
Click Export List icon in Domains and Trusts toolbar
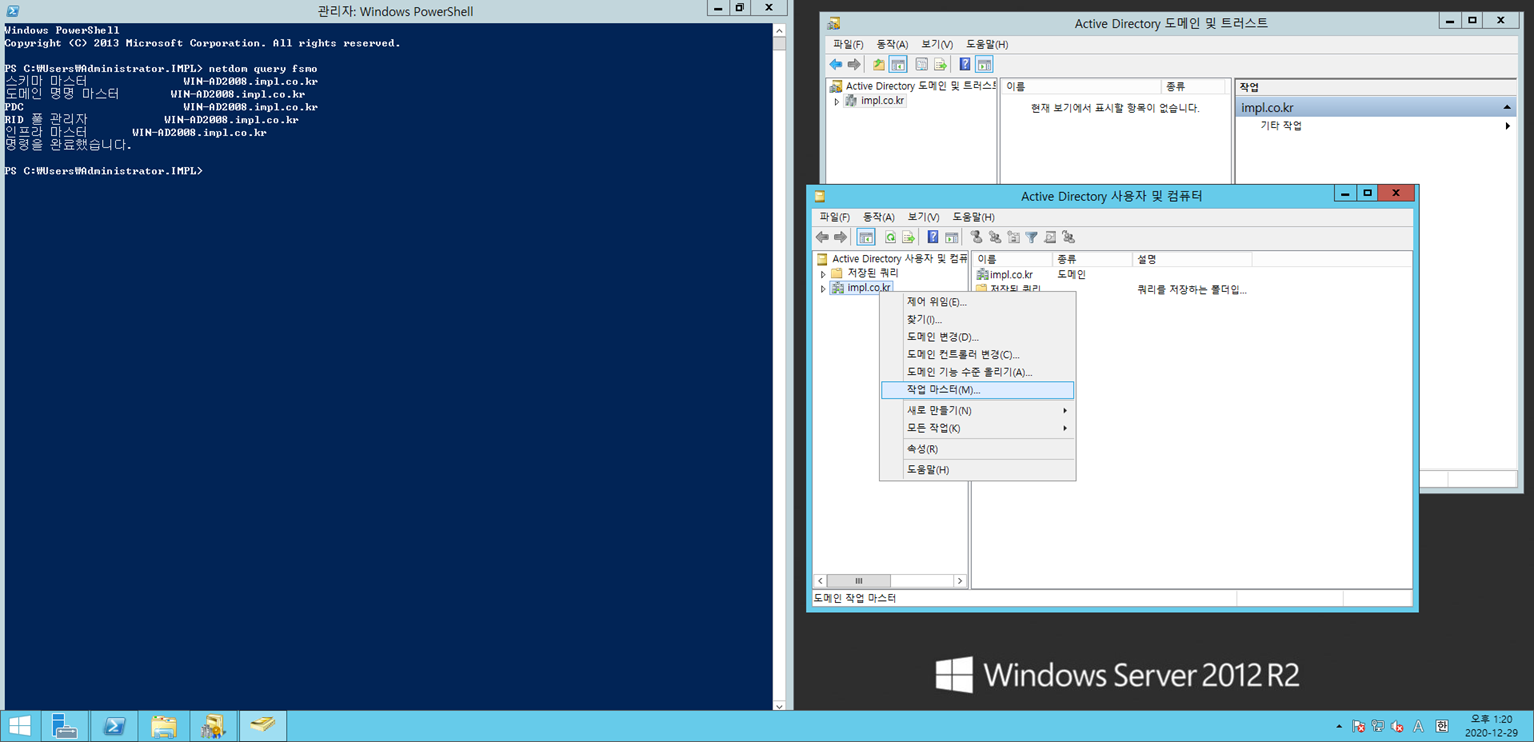940,64
